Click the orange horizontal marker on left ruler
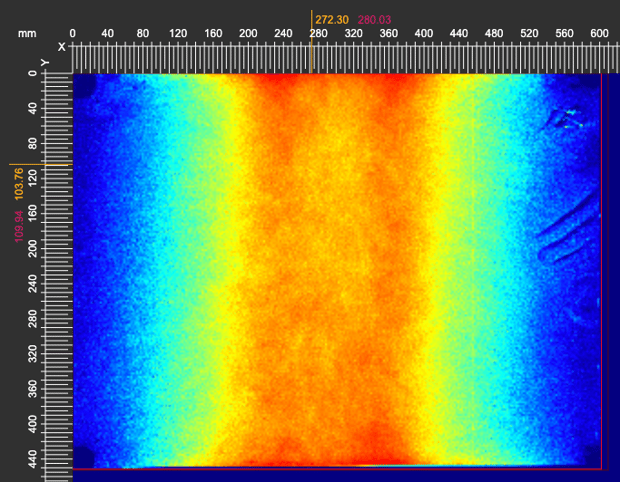 [x=40, y=164]
